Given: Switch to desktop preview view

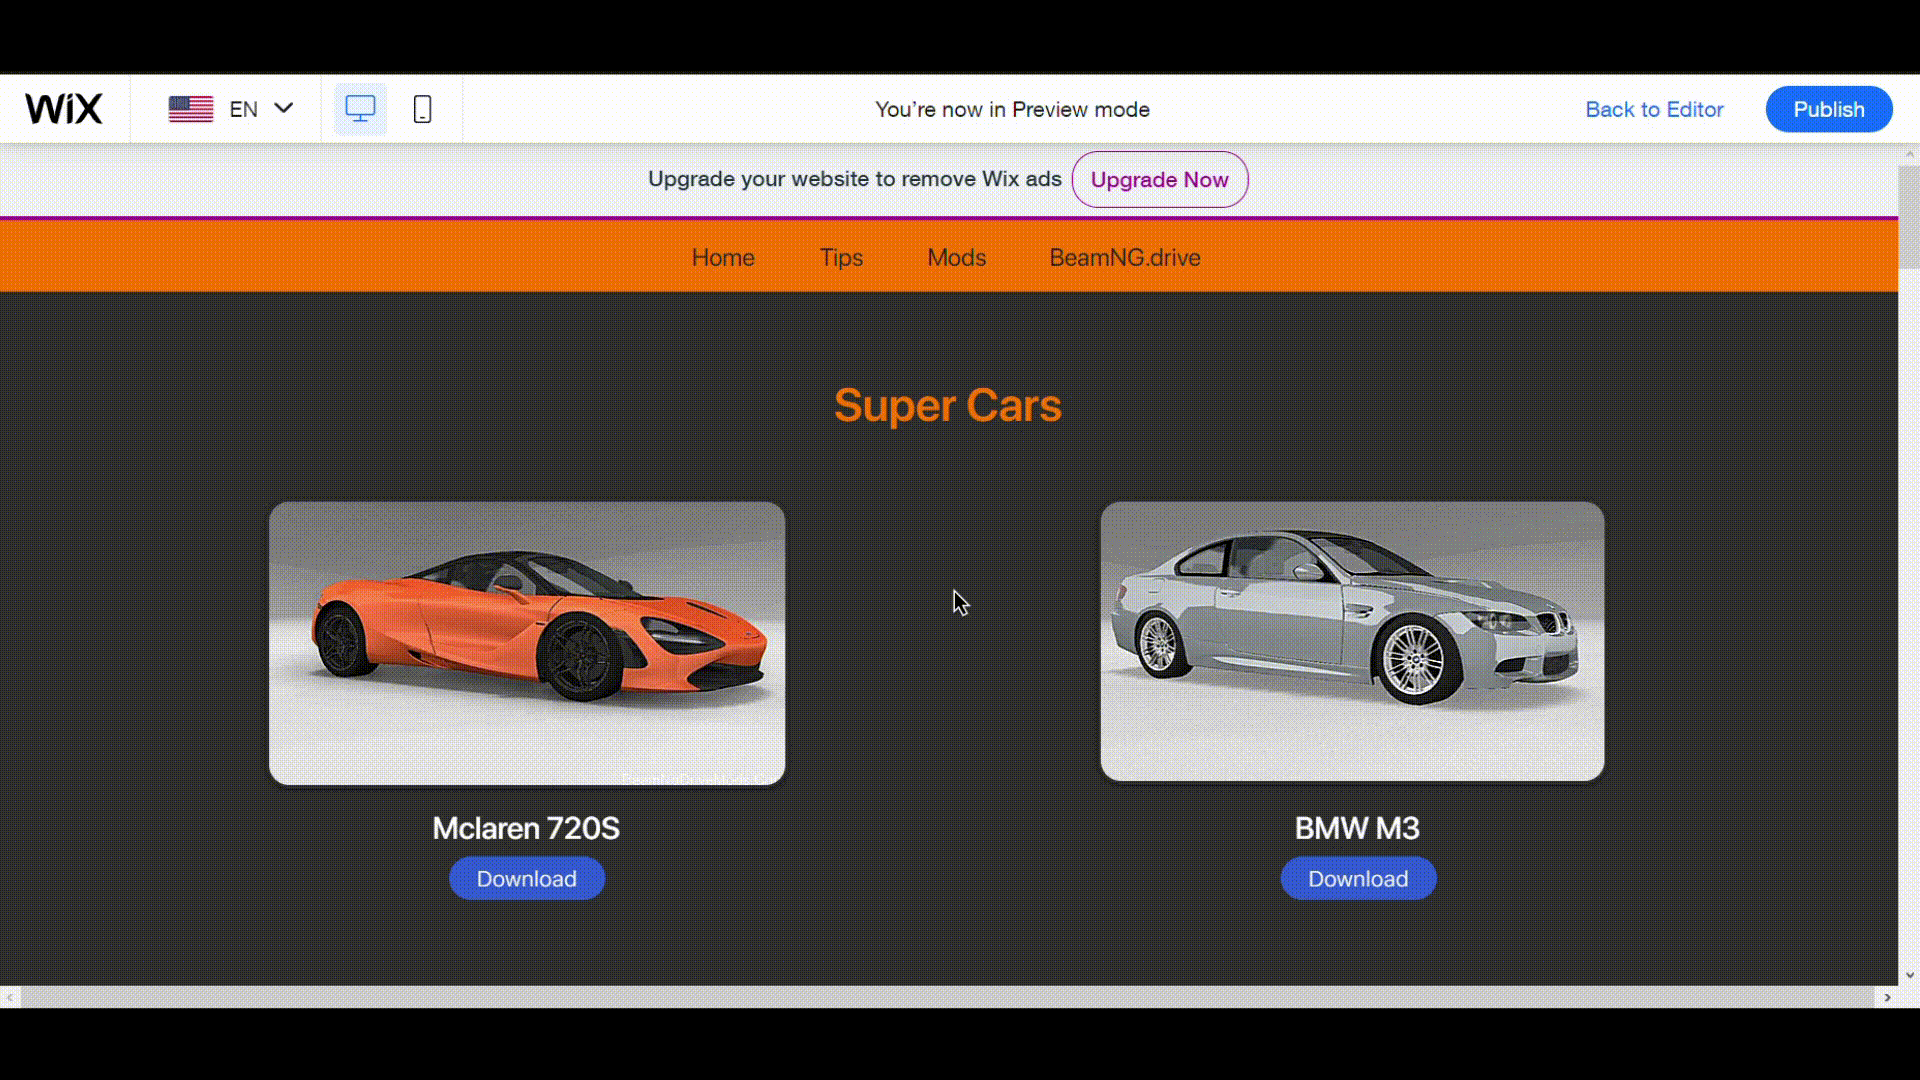Looking at the screenshot, I should [x=360, y=109].
